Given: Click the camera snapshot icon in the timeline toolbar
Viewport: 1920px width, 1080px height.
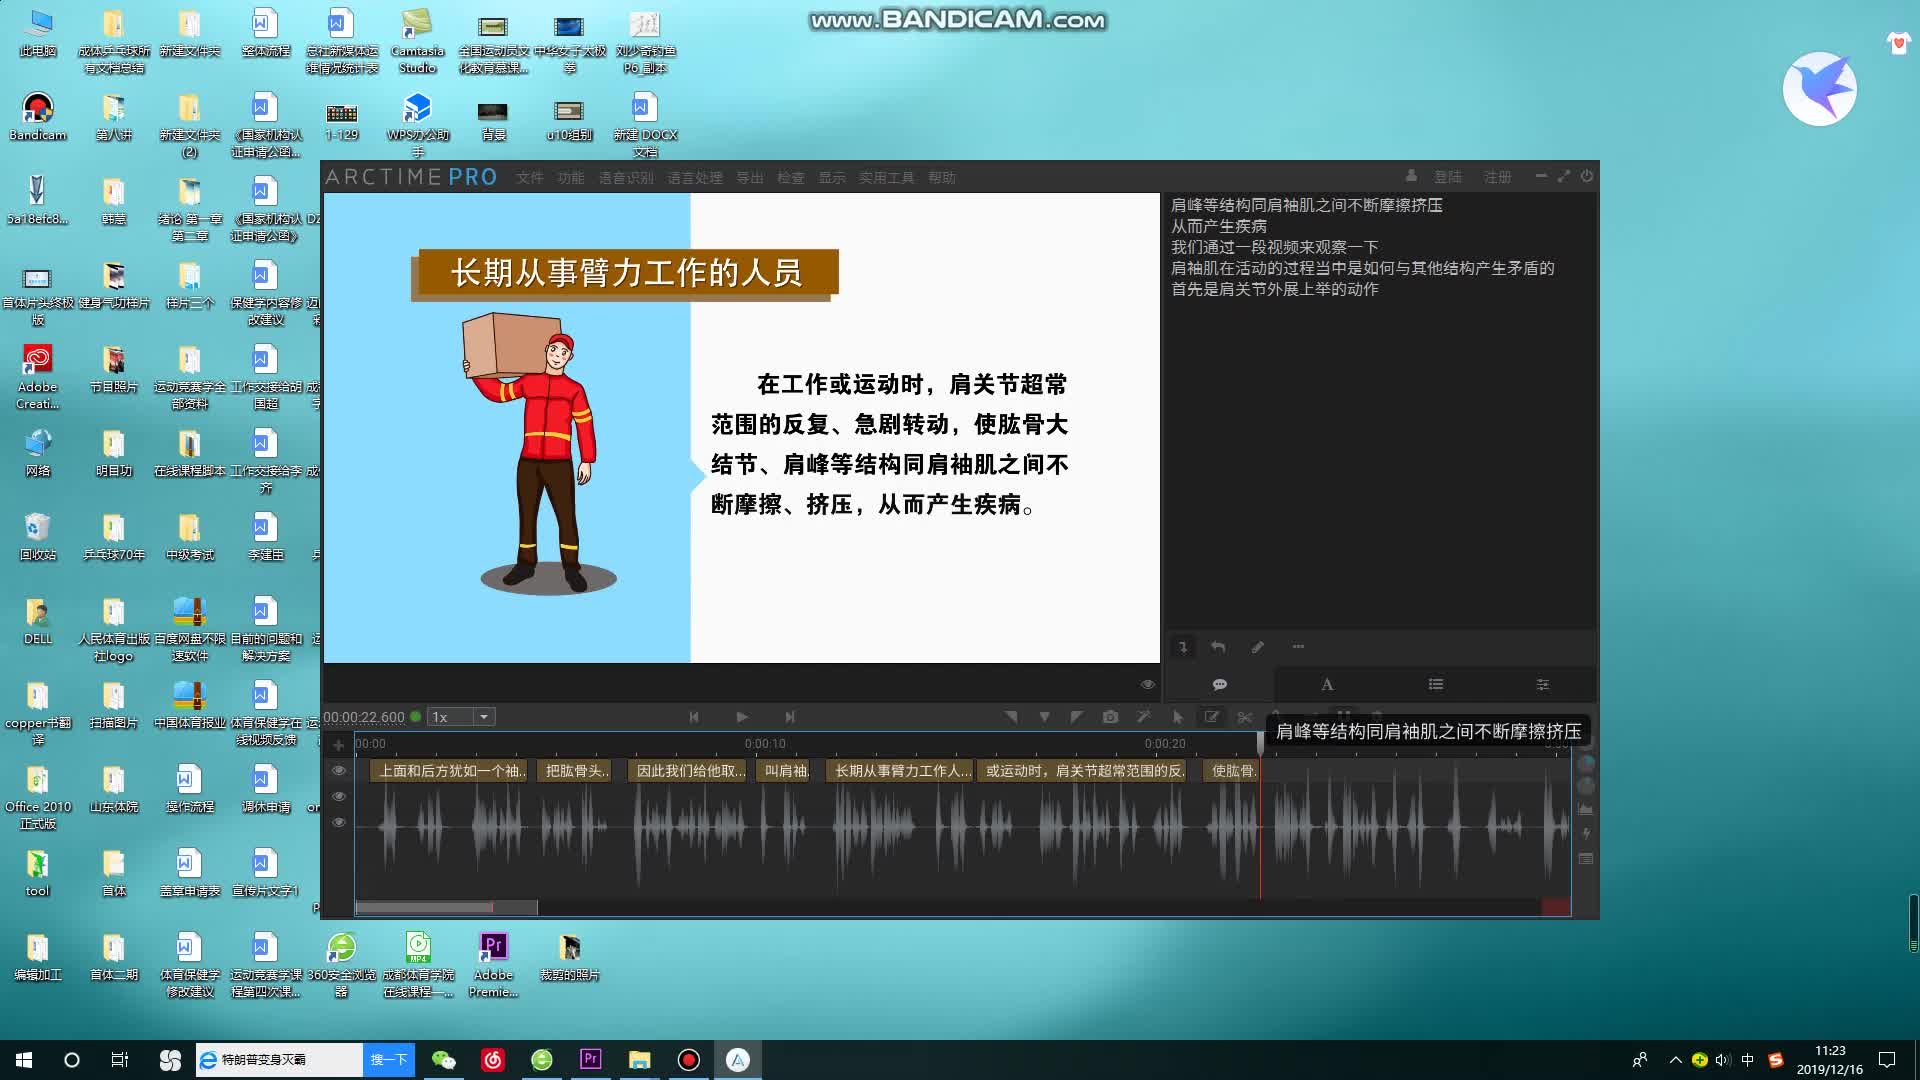Looking at the screenshot, I should tap(1110, 717).
